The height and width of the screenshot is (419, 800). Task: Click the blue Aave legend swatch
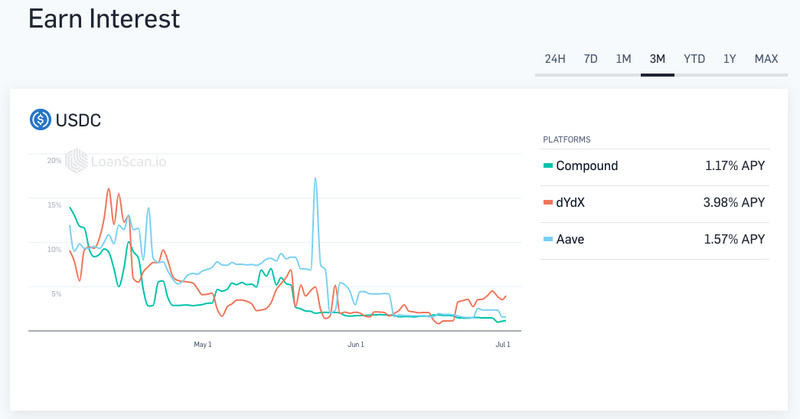(547, 240)
